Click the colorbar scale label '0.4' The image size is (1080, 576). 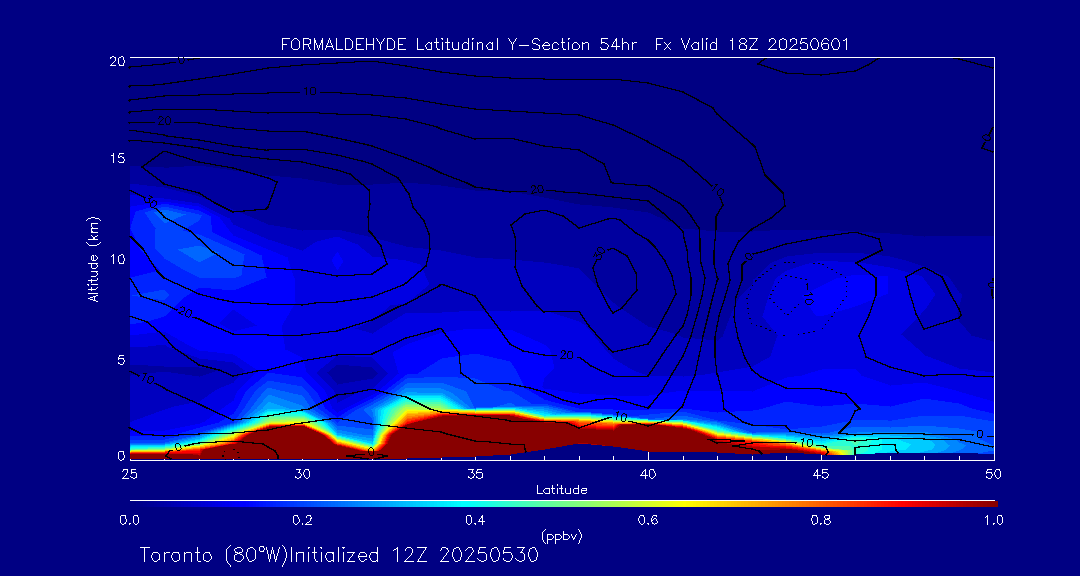475,520
